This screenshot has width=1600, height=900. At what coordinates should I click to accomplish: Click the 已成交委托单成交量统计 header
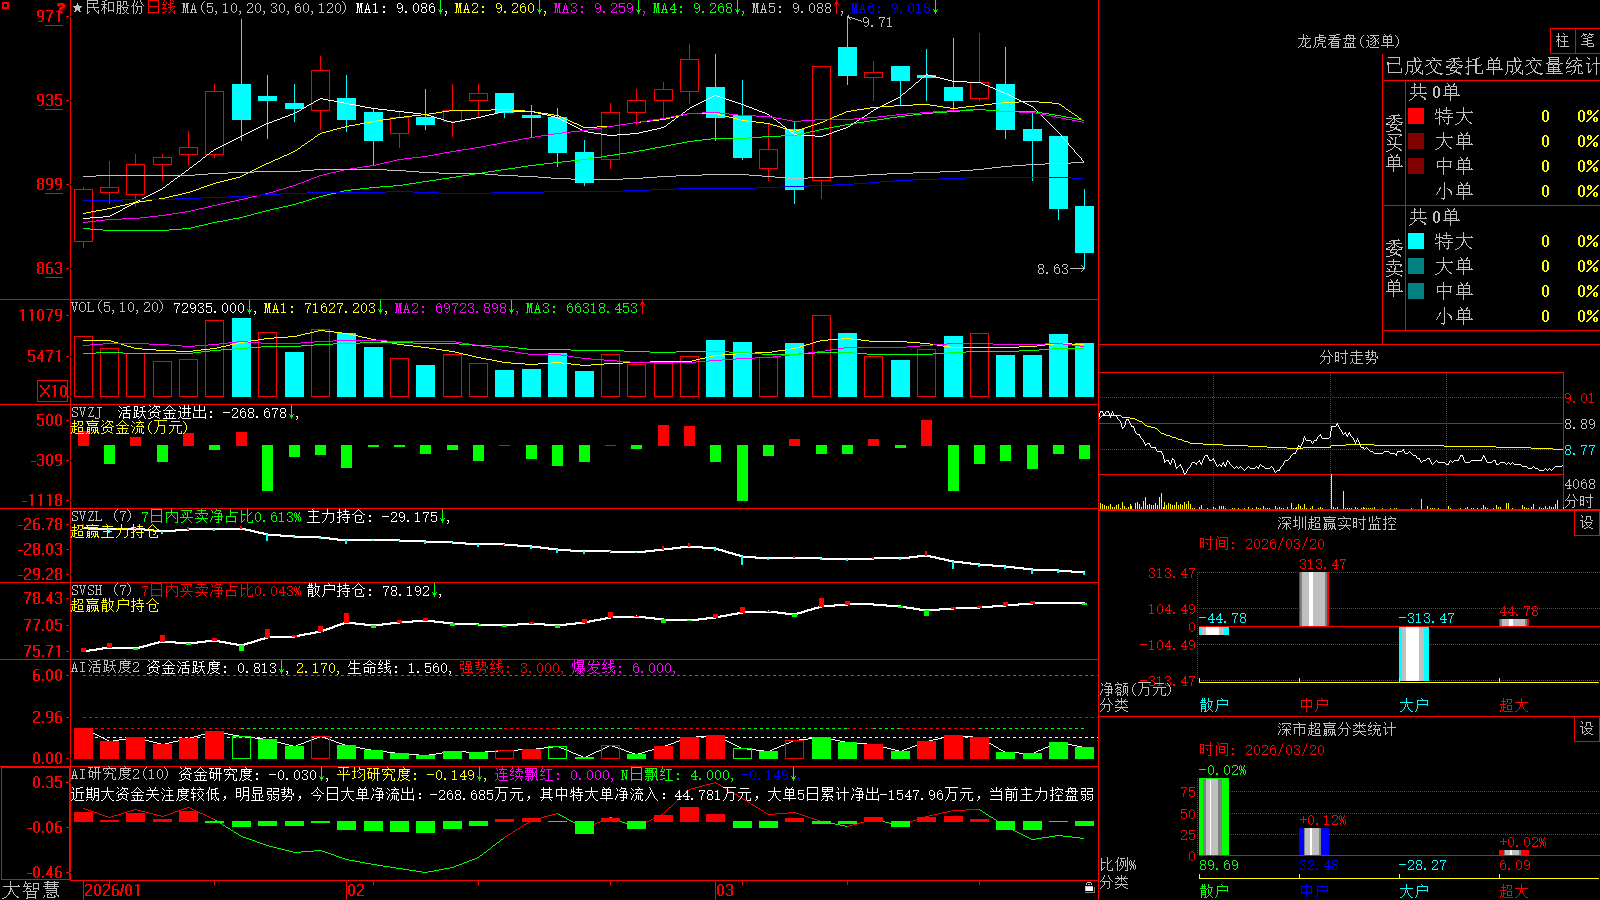click(1492, 66)
